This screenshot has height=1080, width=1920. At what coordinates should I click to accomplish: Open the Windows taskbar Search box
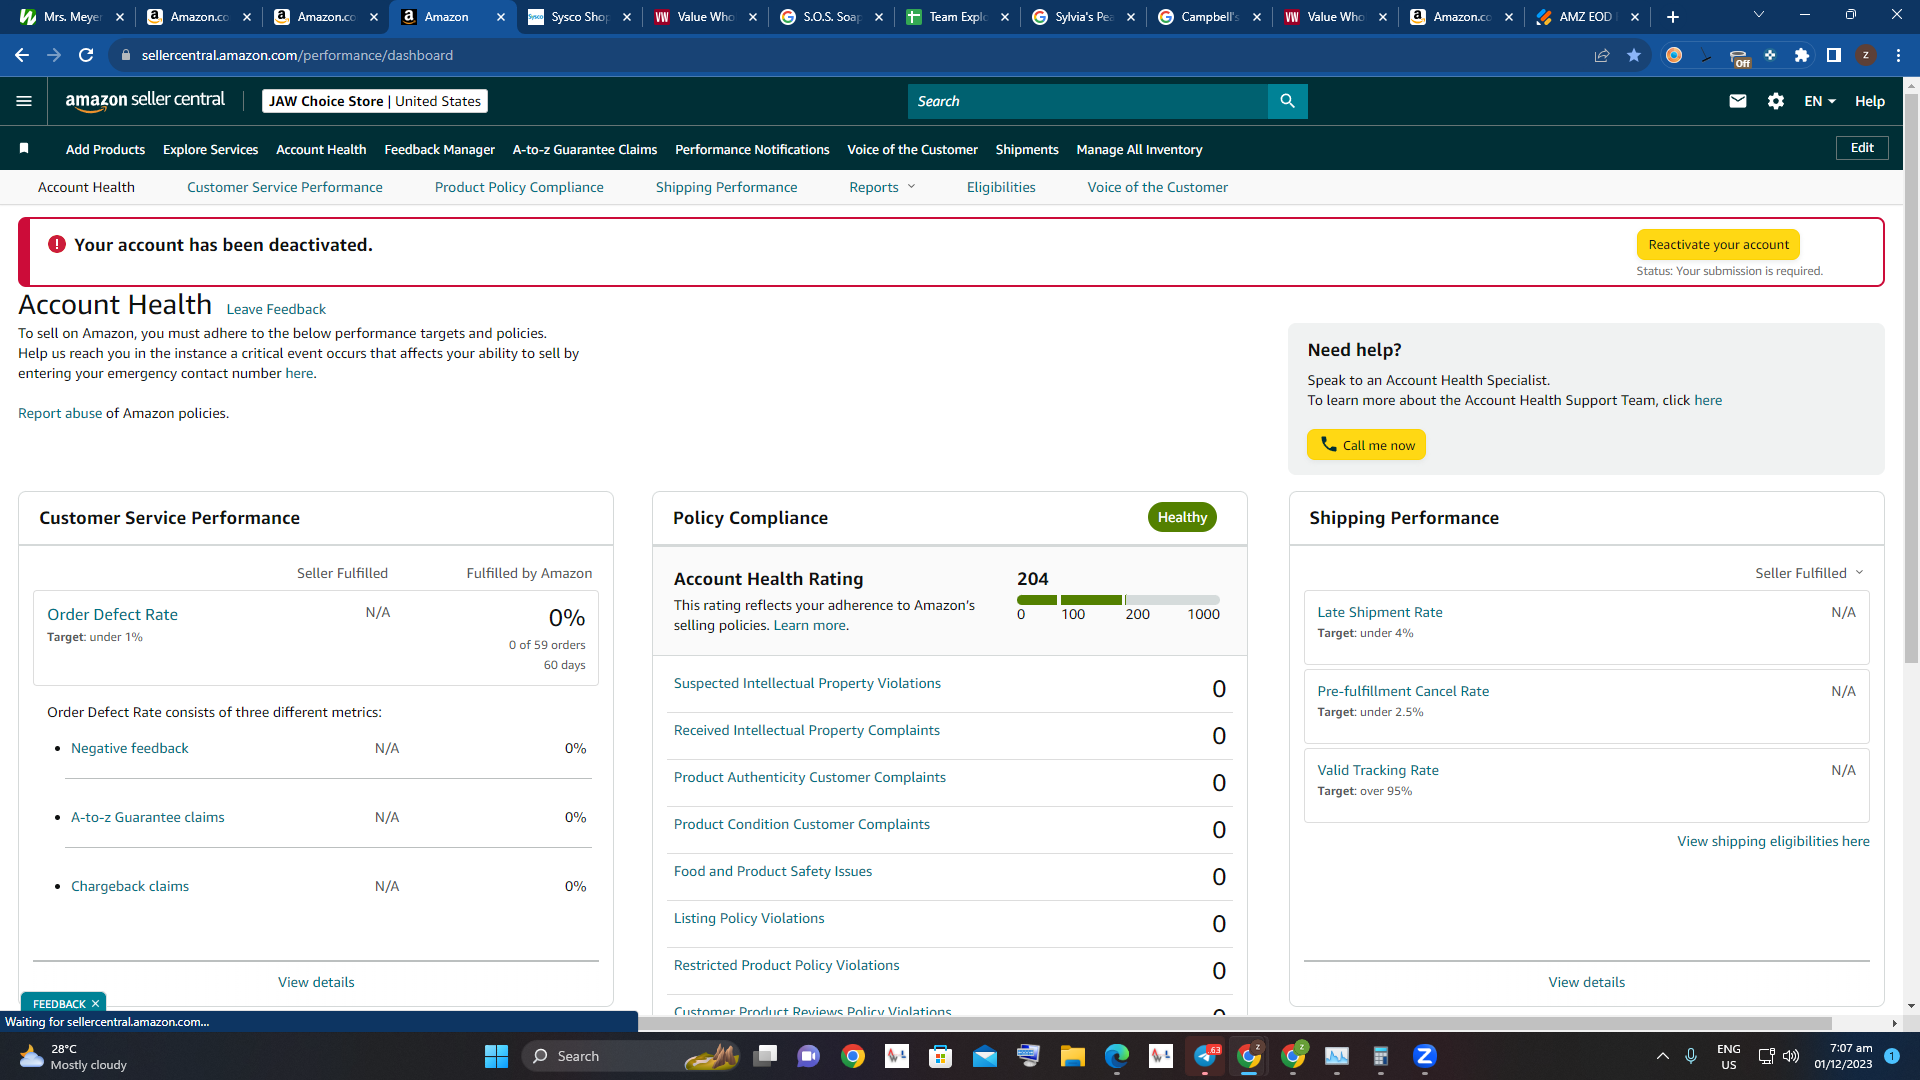tap(630, 1056)
